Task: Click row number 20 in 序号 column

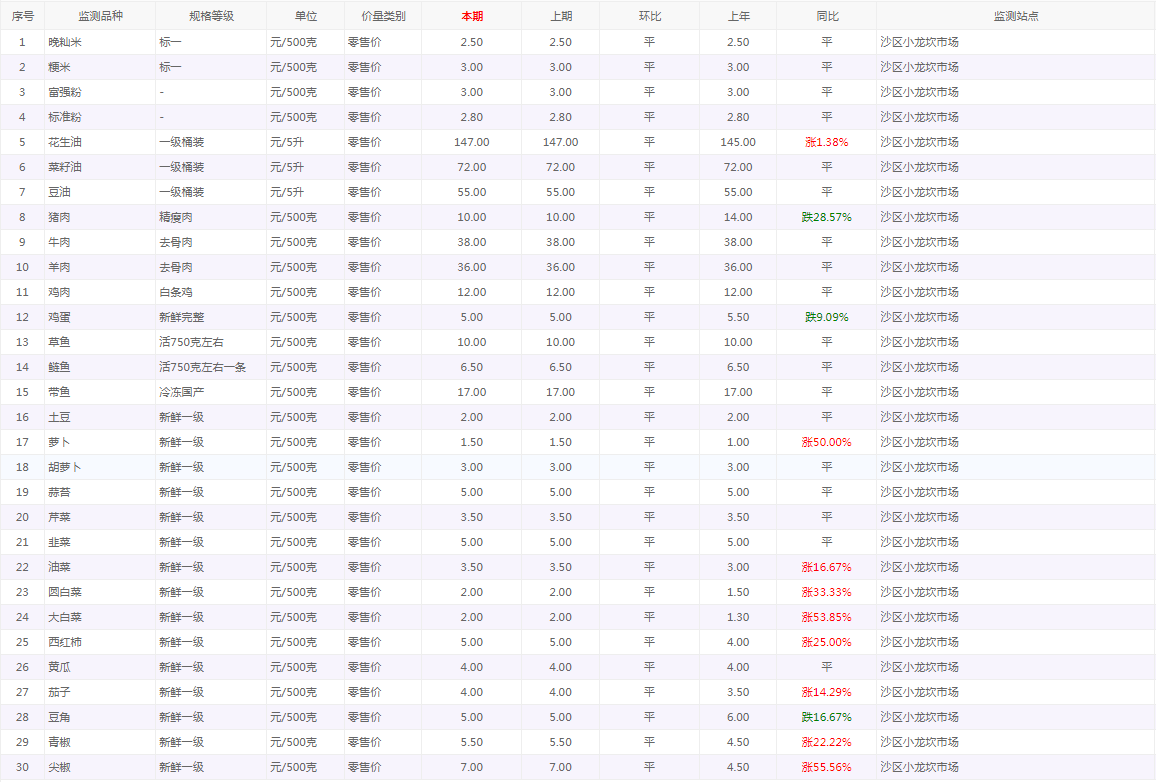Action: click(x=22, y=517)
